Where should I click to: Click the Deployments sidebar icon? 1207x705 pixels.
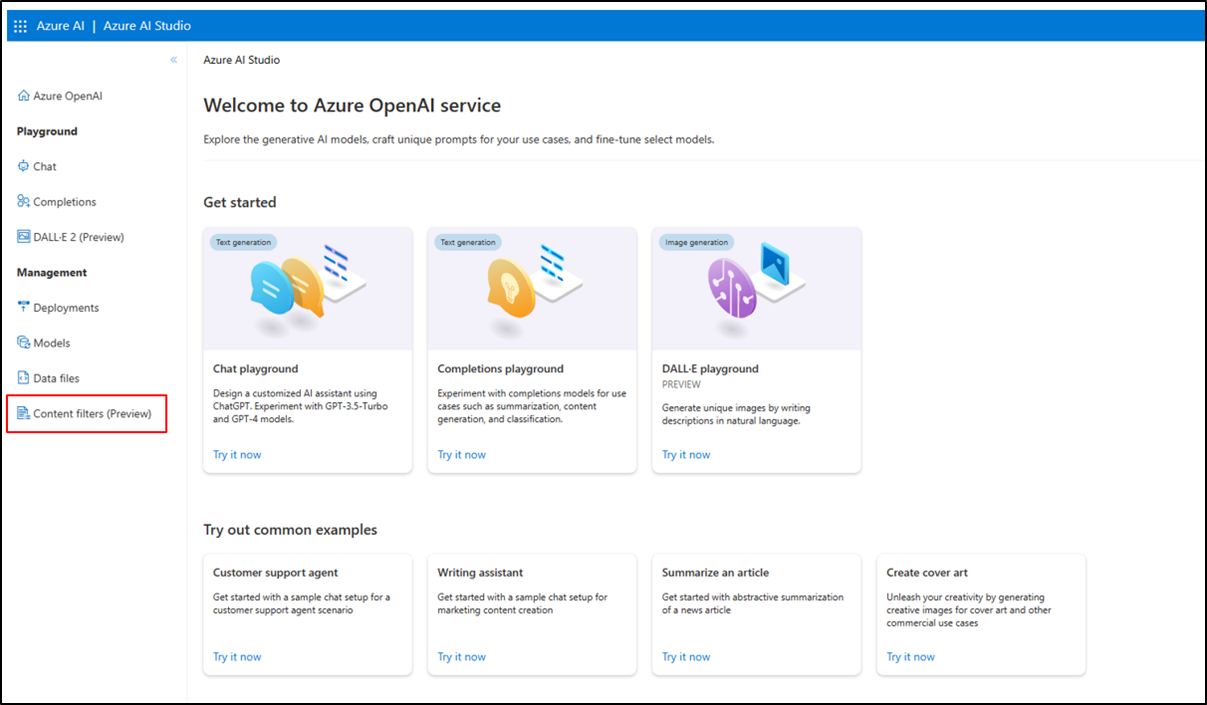23,307
